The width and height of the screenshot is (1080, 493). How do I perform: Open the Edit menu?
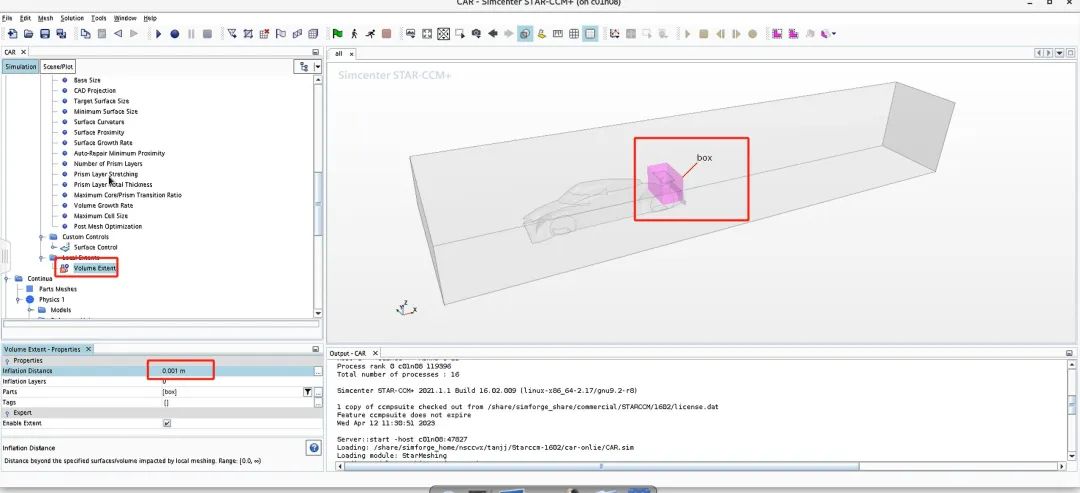point(25,18)
